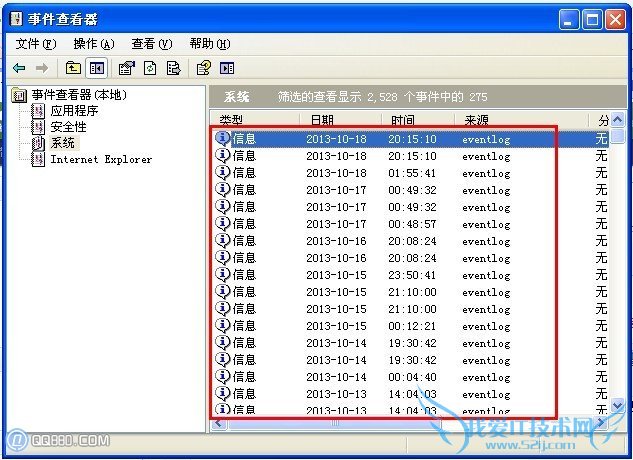
Task: Click the Up one level toolbar icon
Action: pos(73,68)
